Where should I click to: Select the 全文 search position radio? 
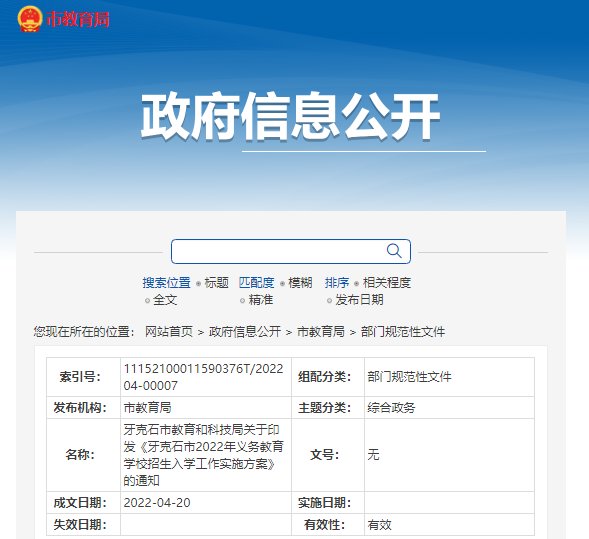coord(147,300)
